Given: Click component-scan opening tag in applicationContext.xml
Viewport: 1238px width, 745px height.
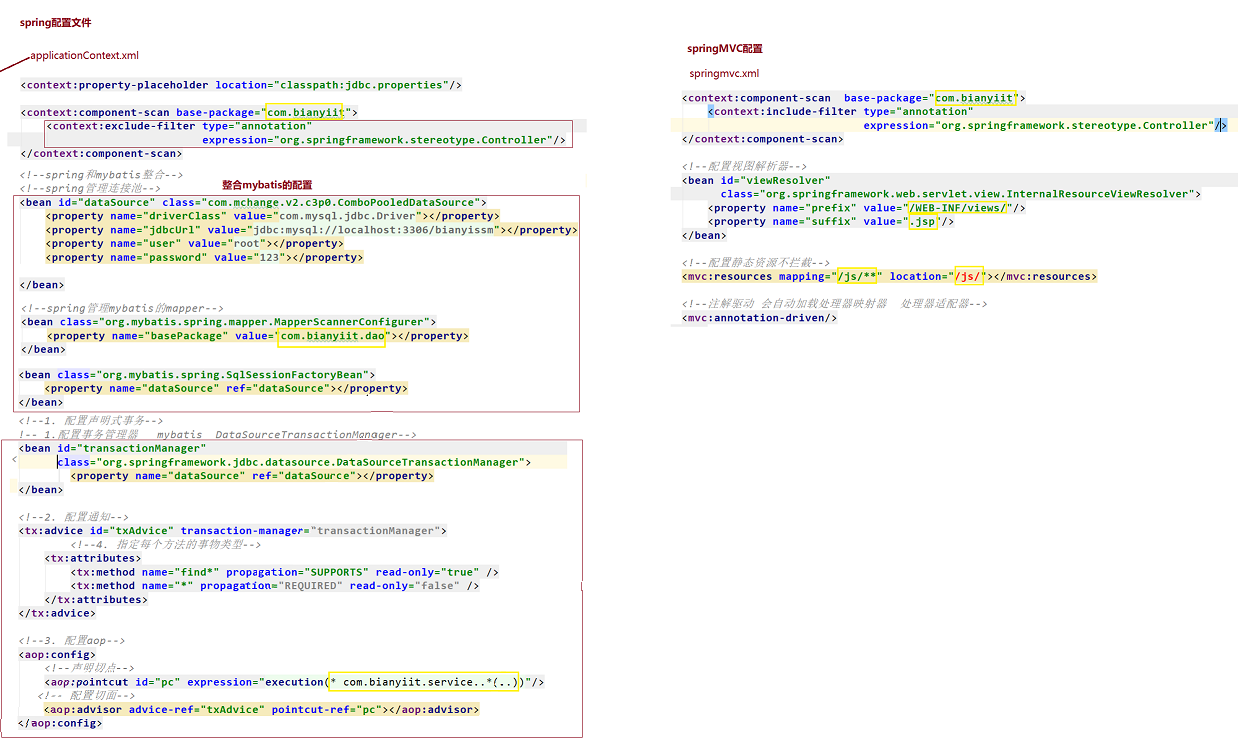Looking at the screenshot, I should [x=189, y=113].
